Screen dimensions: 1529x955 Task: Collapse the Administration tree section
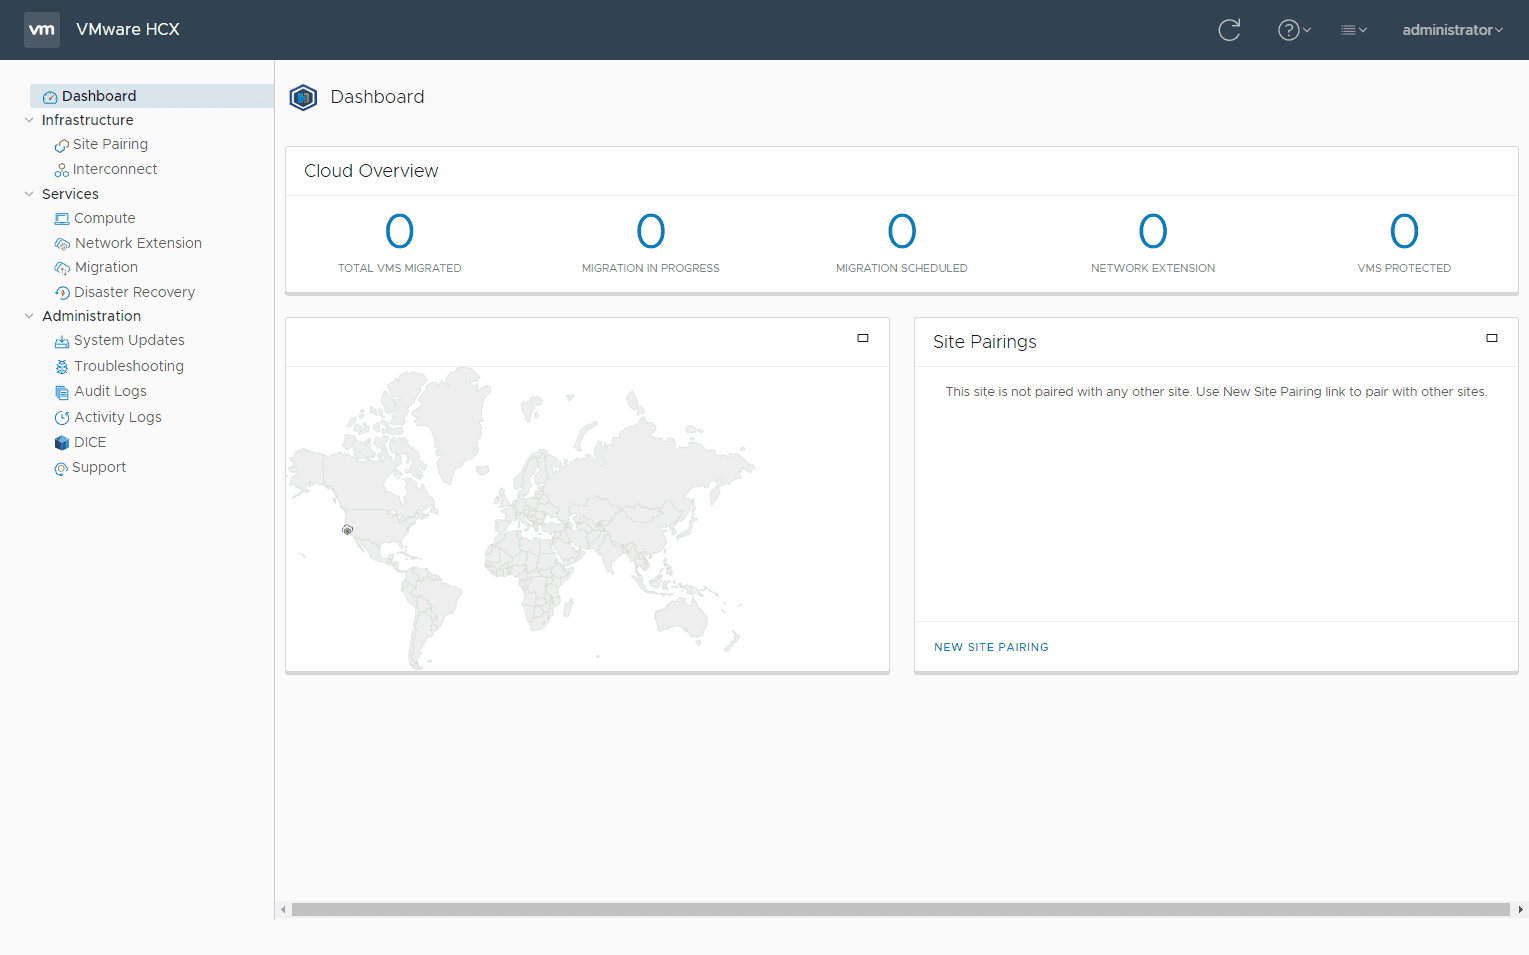[29, 316]
